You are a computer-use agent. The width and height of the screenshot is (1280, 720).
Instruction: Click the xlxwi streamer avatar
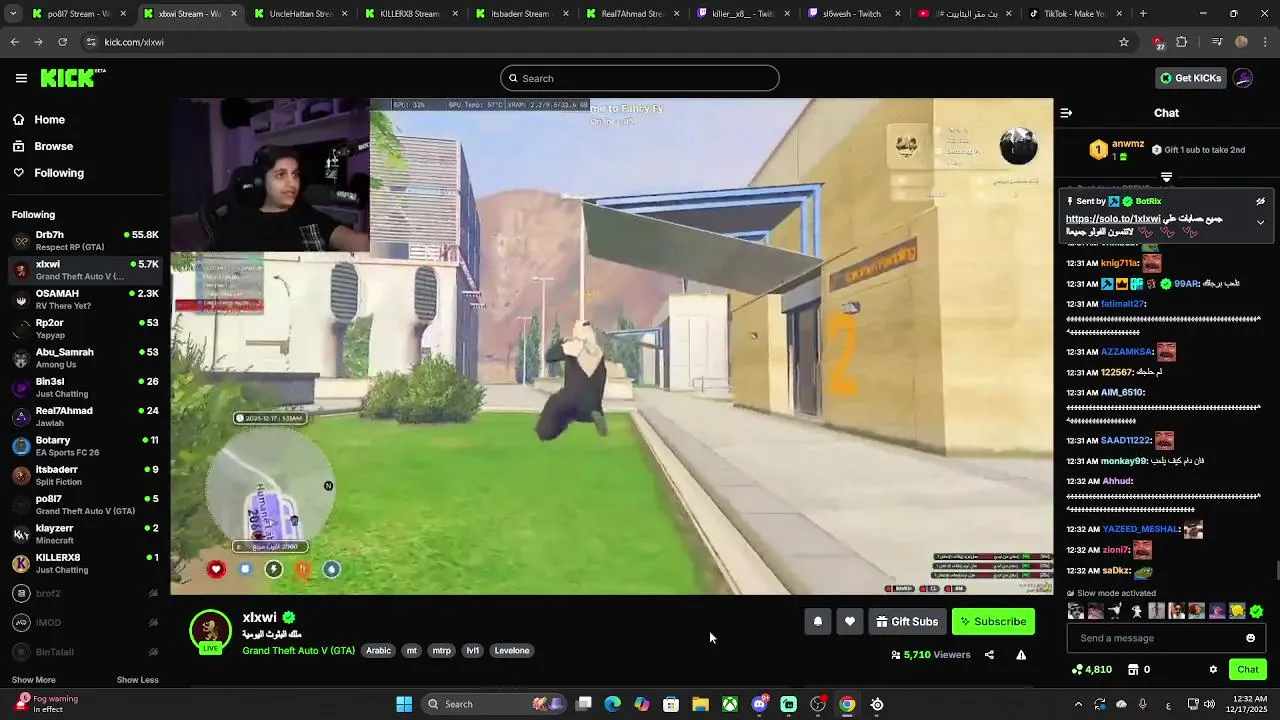pos(210,630)
